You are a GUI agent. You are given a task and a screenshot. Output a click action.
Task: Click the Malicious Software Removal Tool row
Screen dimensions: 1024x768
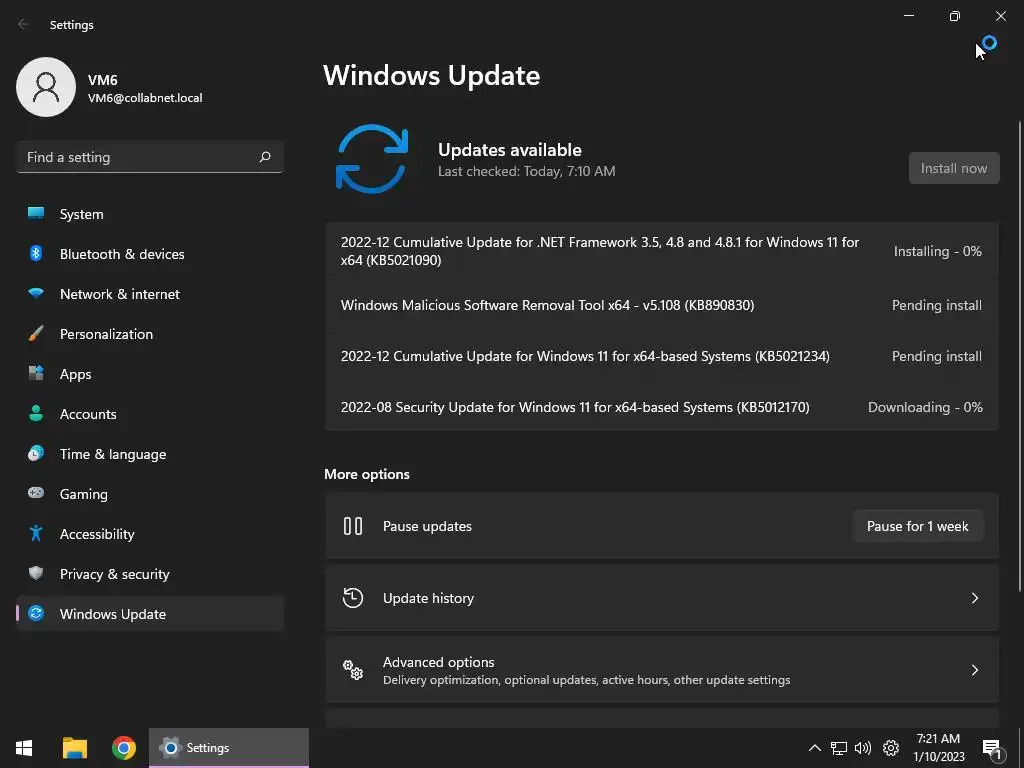point(662,305)
